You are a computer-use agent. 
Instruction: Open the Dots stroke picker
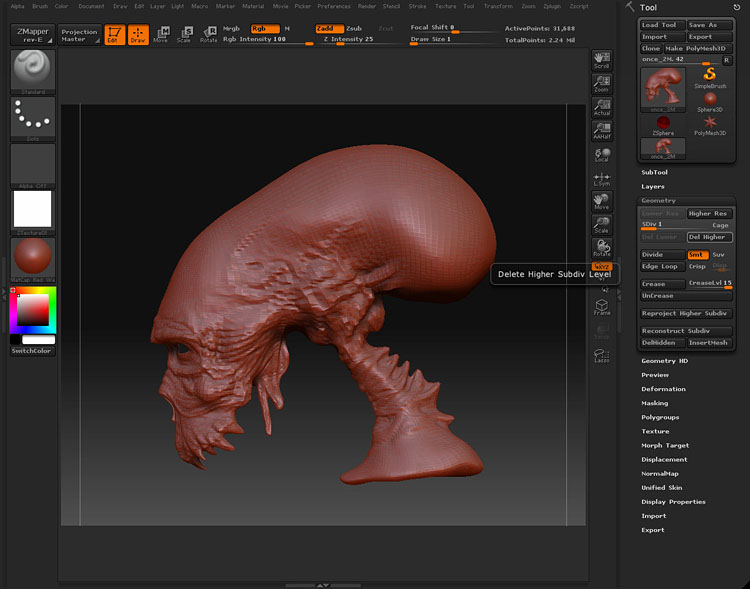click(x=32, y=118)
